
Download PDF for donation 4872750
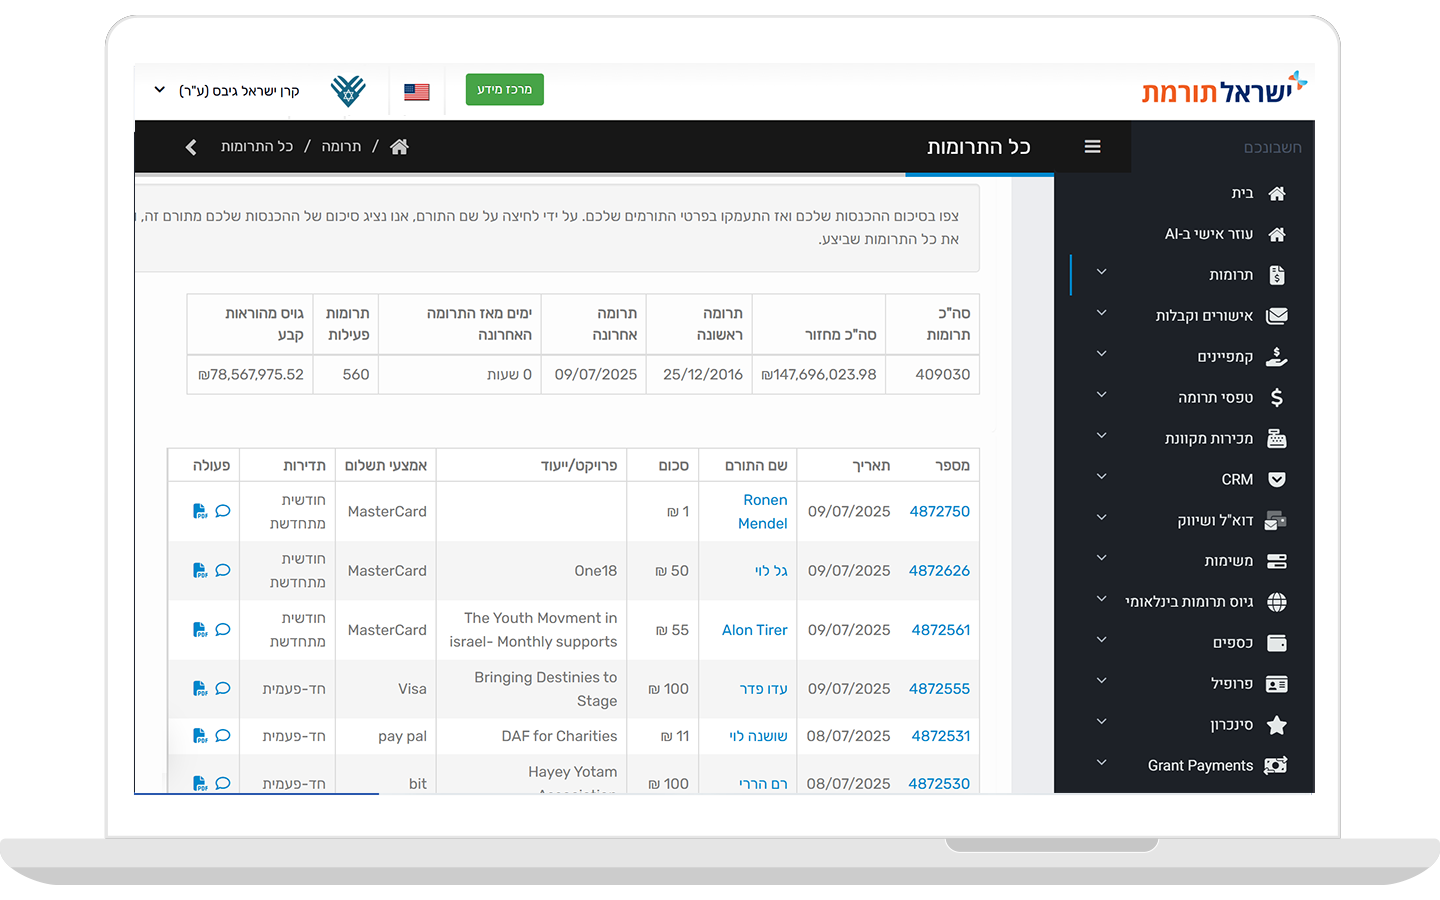[200, 511]
